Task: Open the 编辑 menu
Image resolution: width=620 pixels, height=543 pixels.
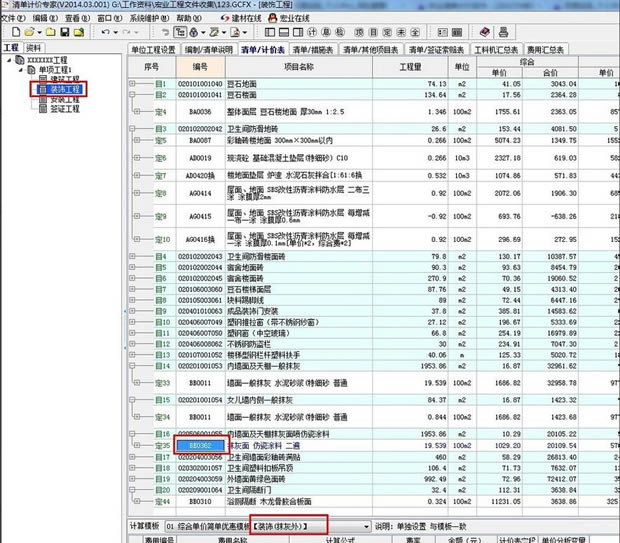Action: click(45, 18)
